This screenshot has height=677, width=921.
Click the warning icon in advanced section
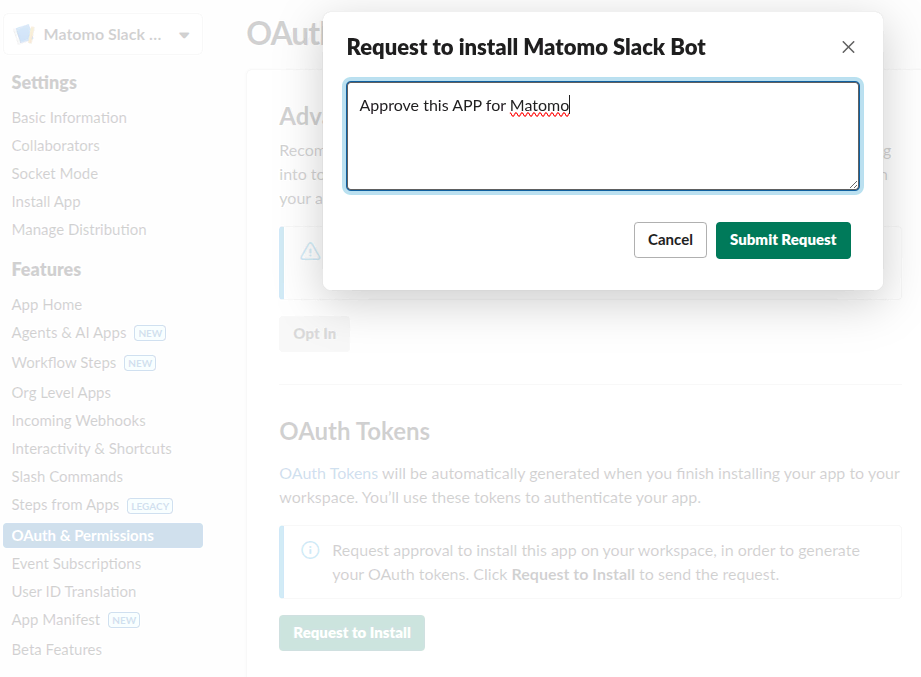310,251
